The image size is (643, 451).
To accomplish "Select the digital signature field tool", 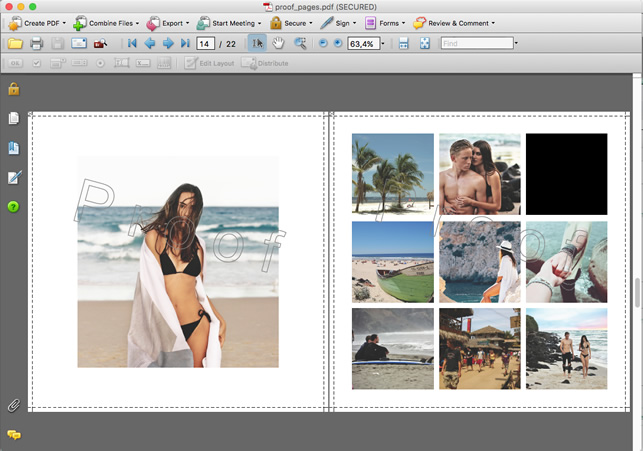I will click(143, 63).
